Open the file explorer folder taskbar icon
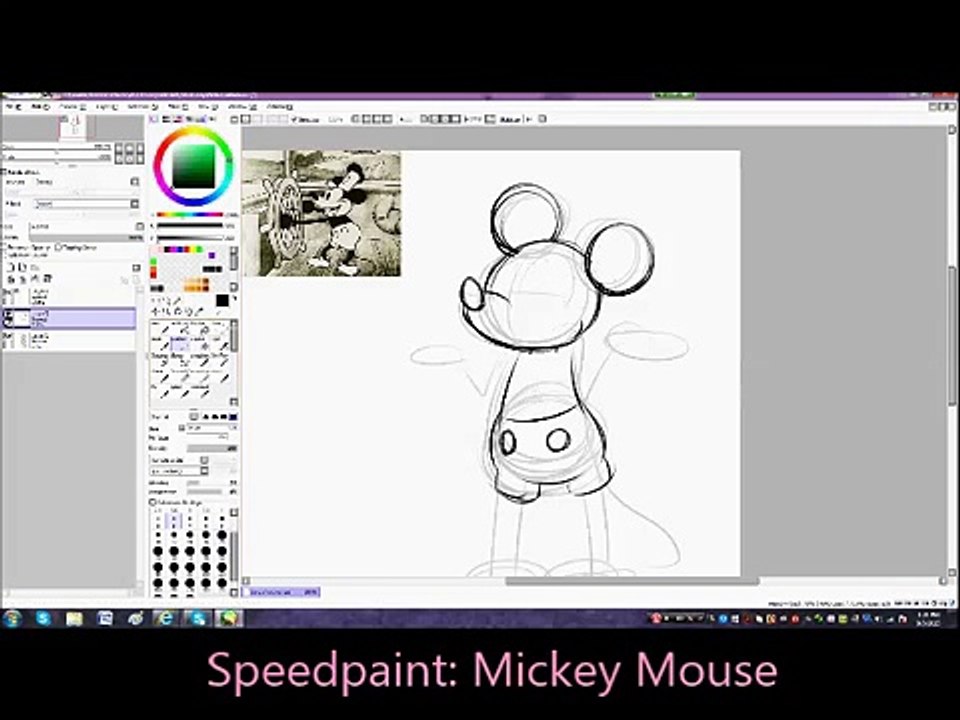Image resolution: width=960 pixels, height=720 pixels. pos(74,618)
